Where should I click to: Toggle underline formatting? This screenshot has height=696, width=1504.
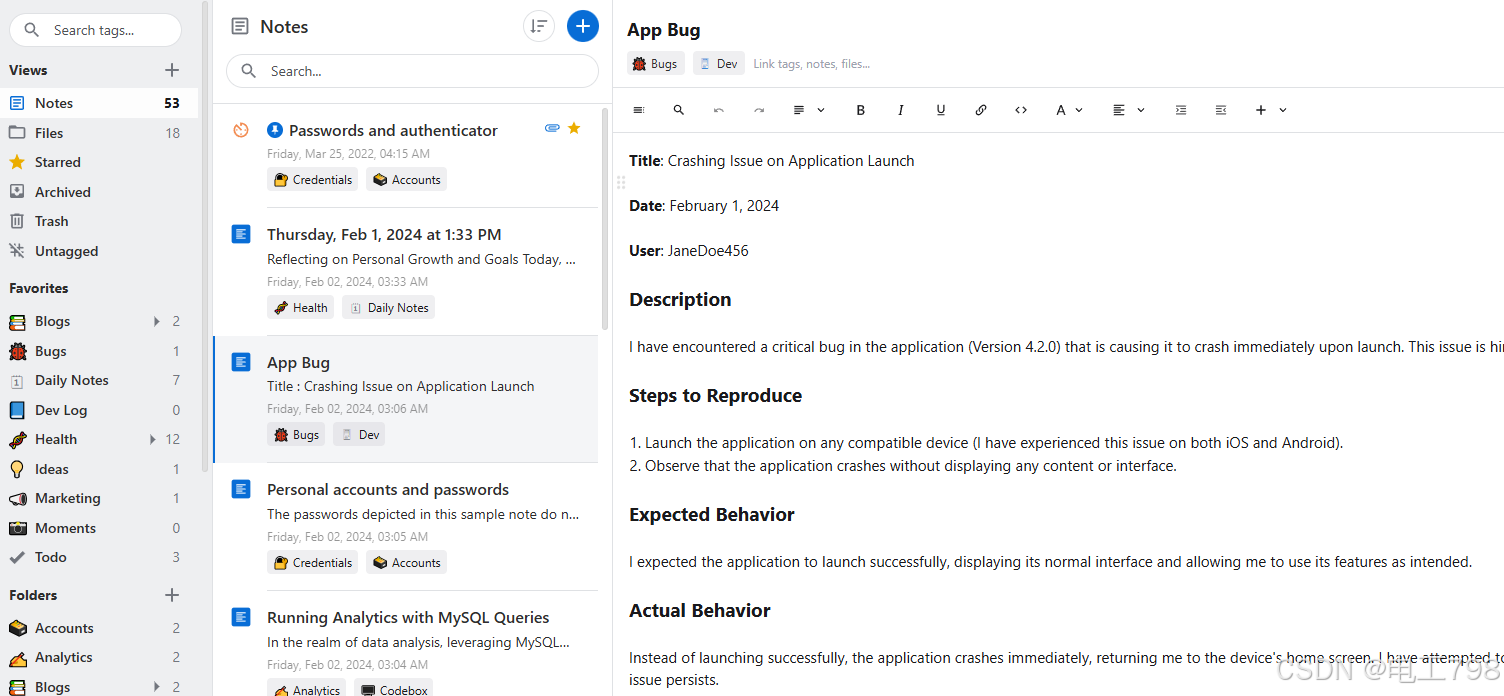click(941, 110)
